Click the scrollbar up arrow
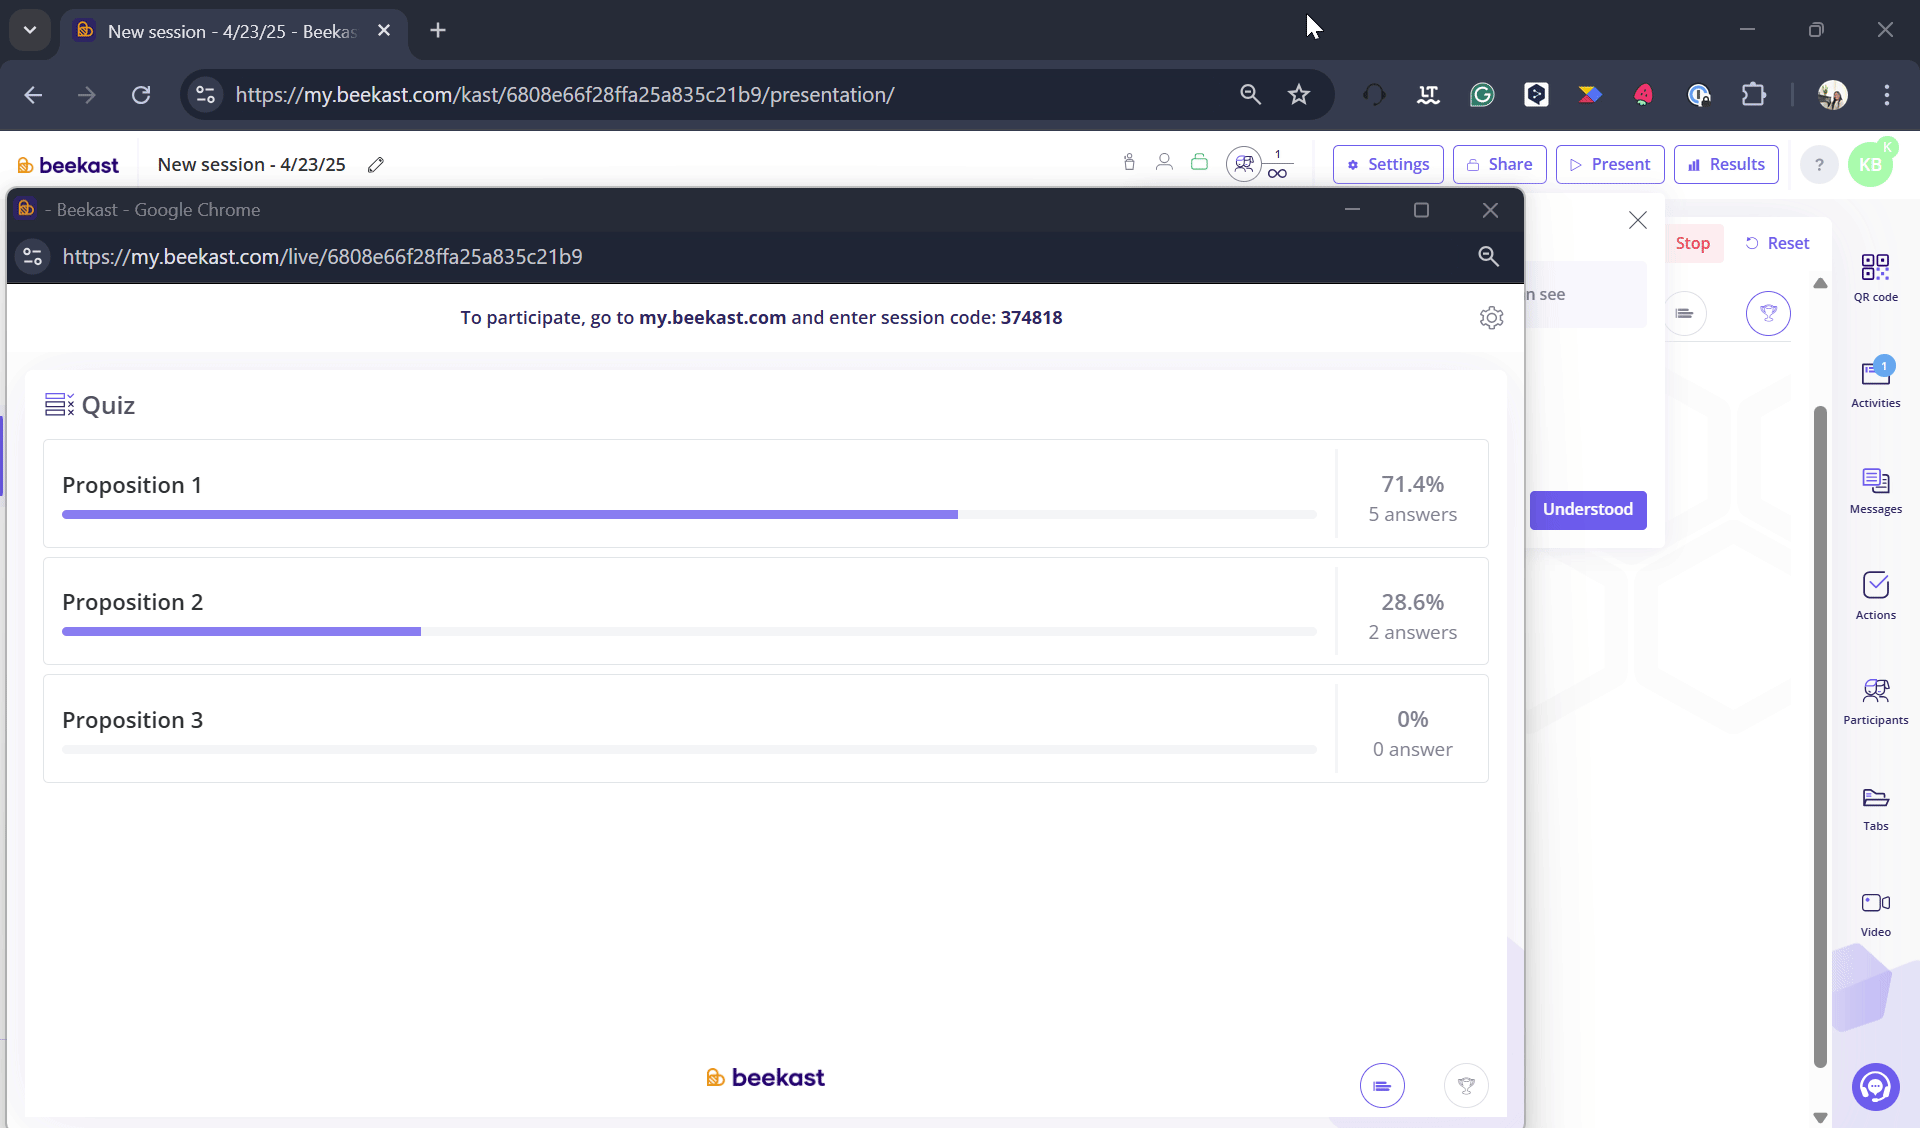The height and width of the screenshot is (1128, 1920). coord(1820,284)
